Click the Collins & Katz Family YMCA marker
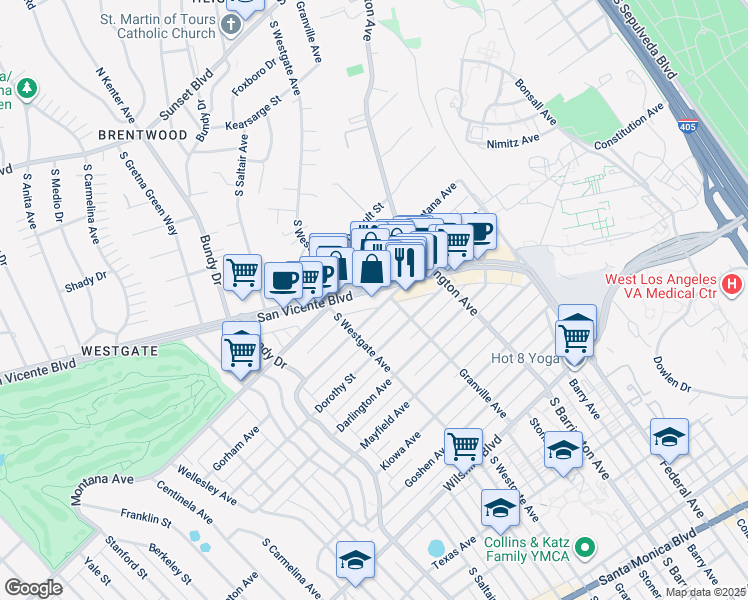The width and height of the screenshot is (748, 600). tap(586, 548)
